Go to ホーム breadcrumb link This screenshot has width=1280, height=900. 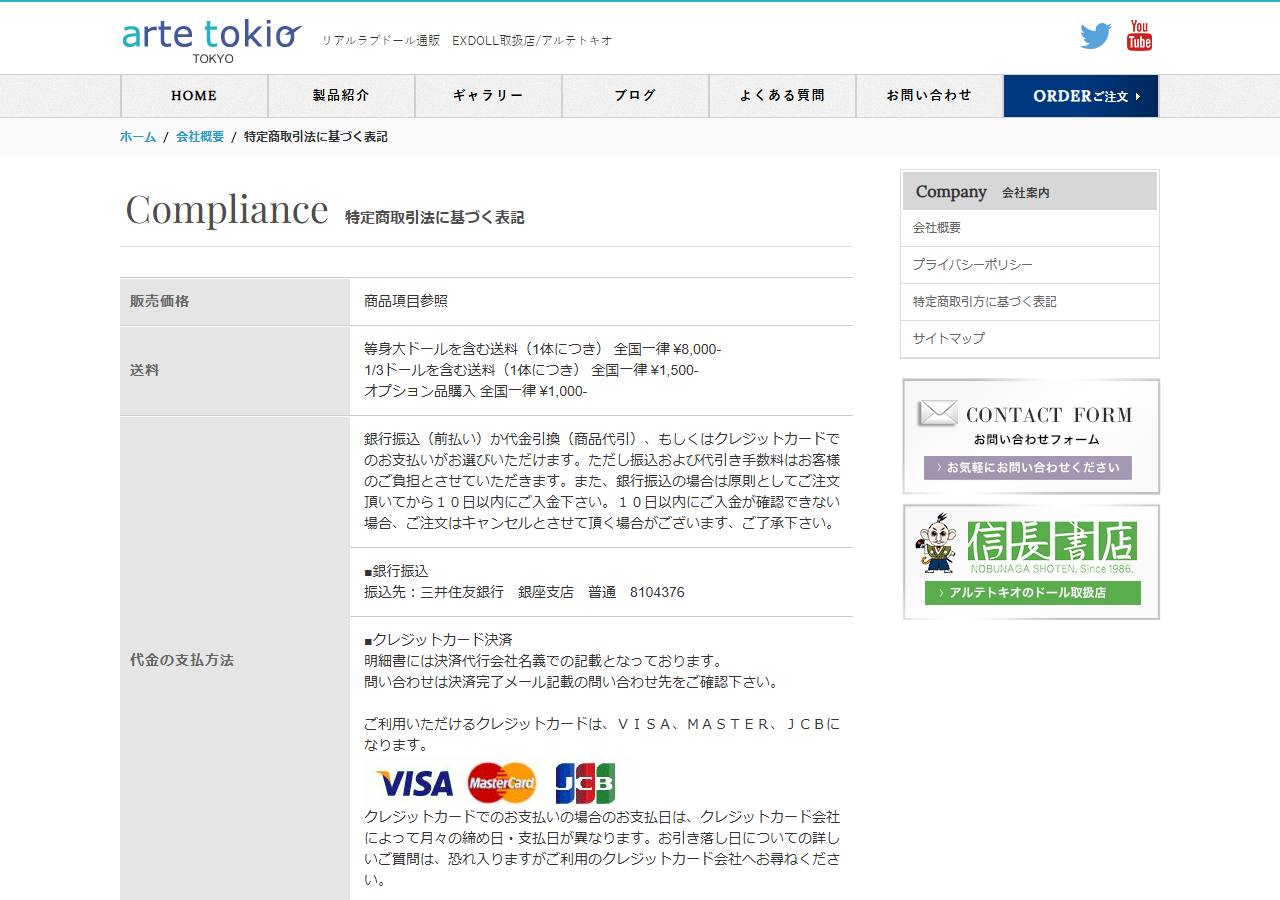(138, 137)
